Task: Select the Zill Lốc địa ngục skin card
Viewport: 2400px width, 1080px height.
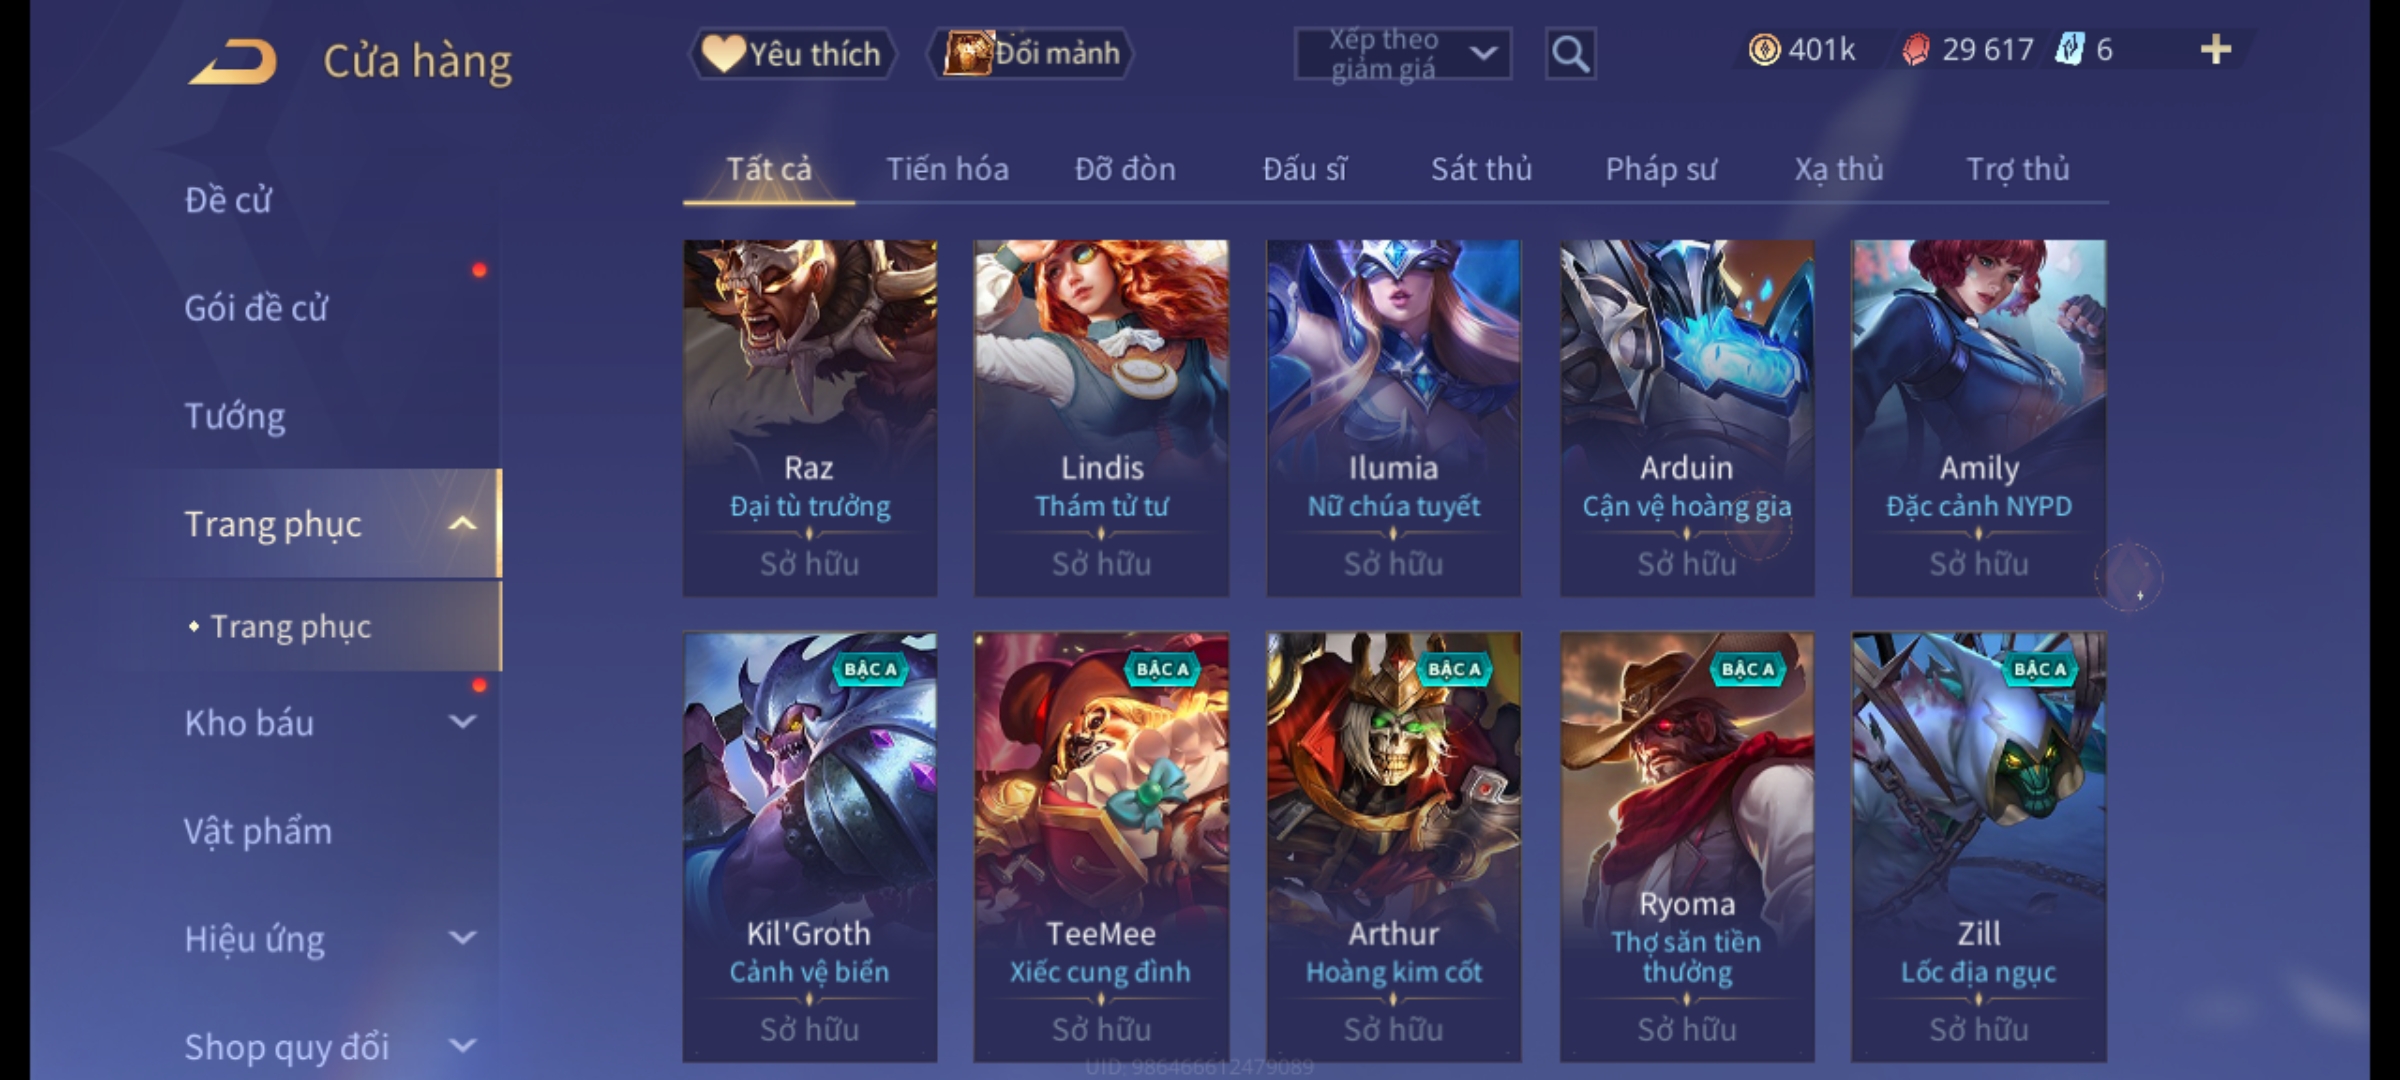Action: 1978,846
